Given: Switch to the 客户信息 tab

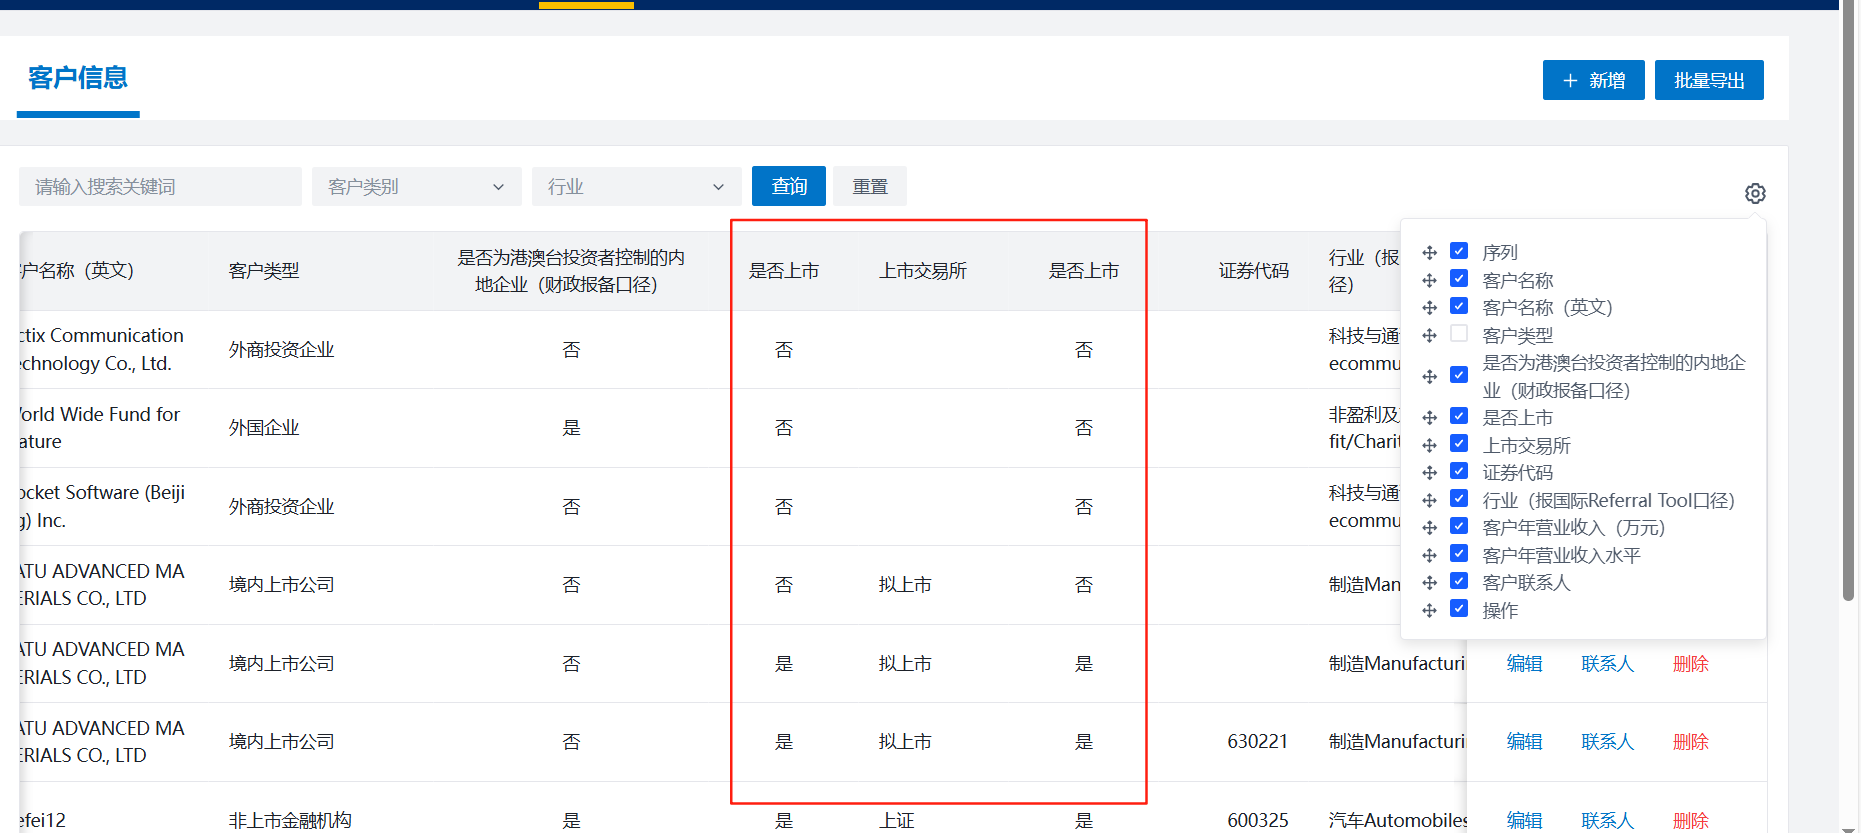Looking at the screenshot, I should pyautogui.click(x=78, y=78).
